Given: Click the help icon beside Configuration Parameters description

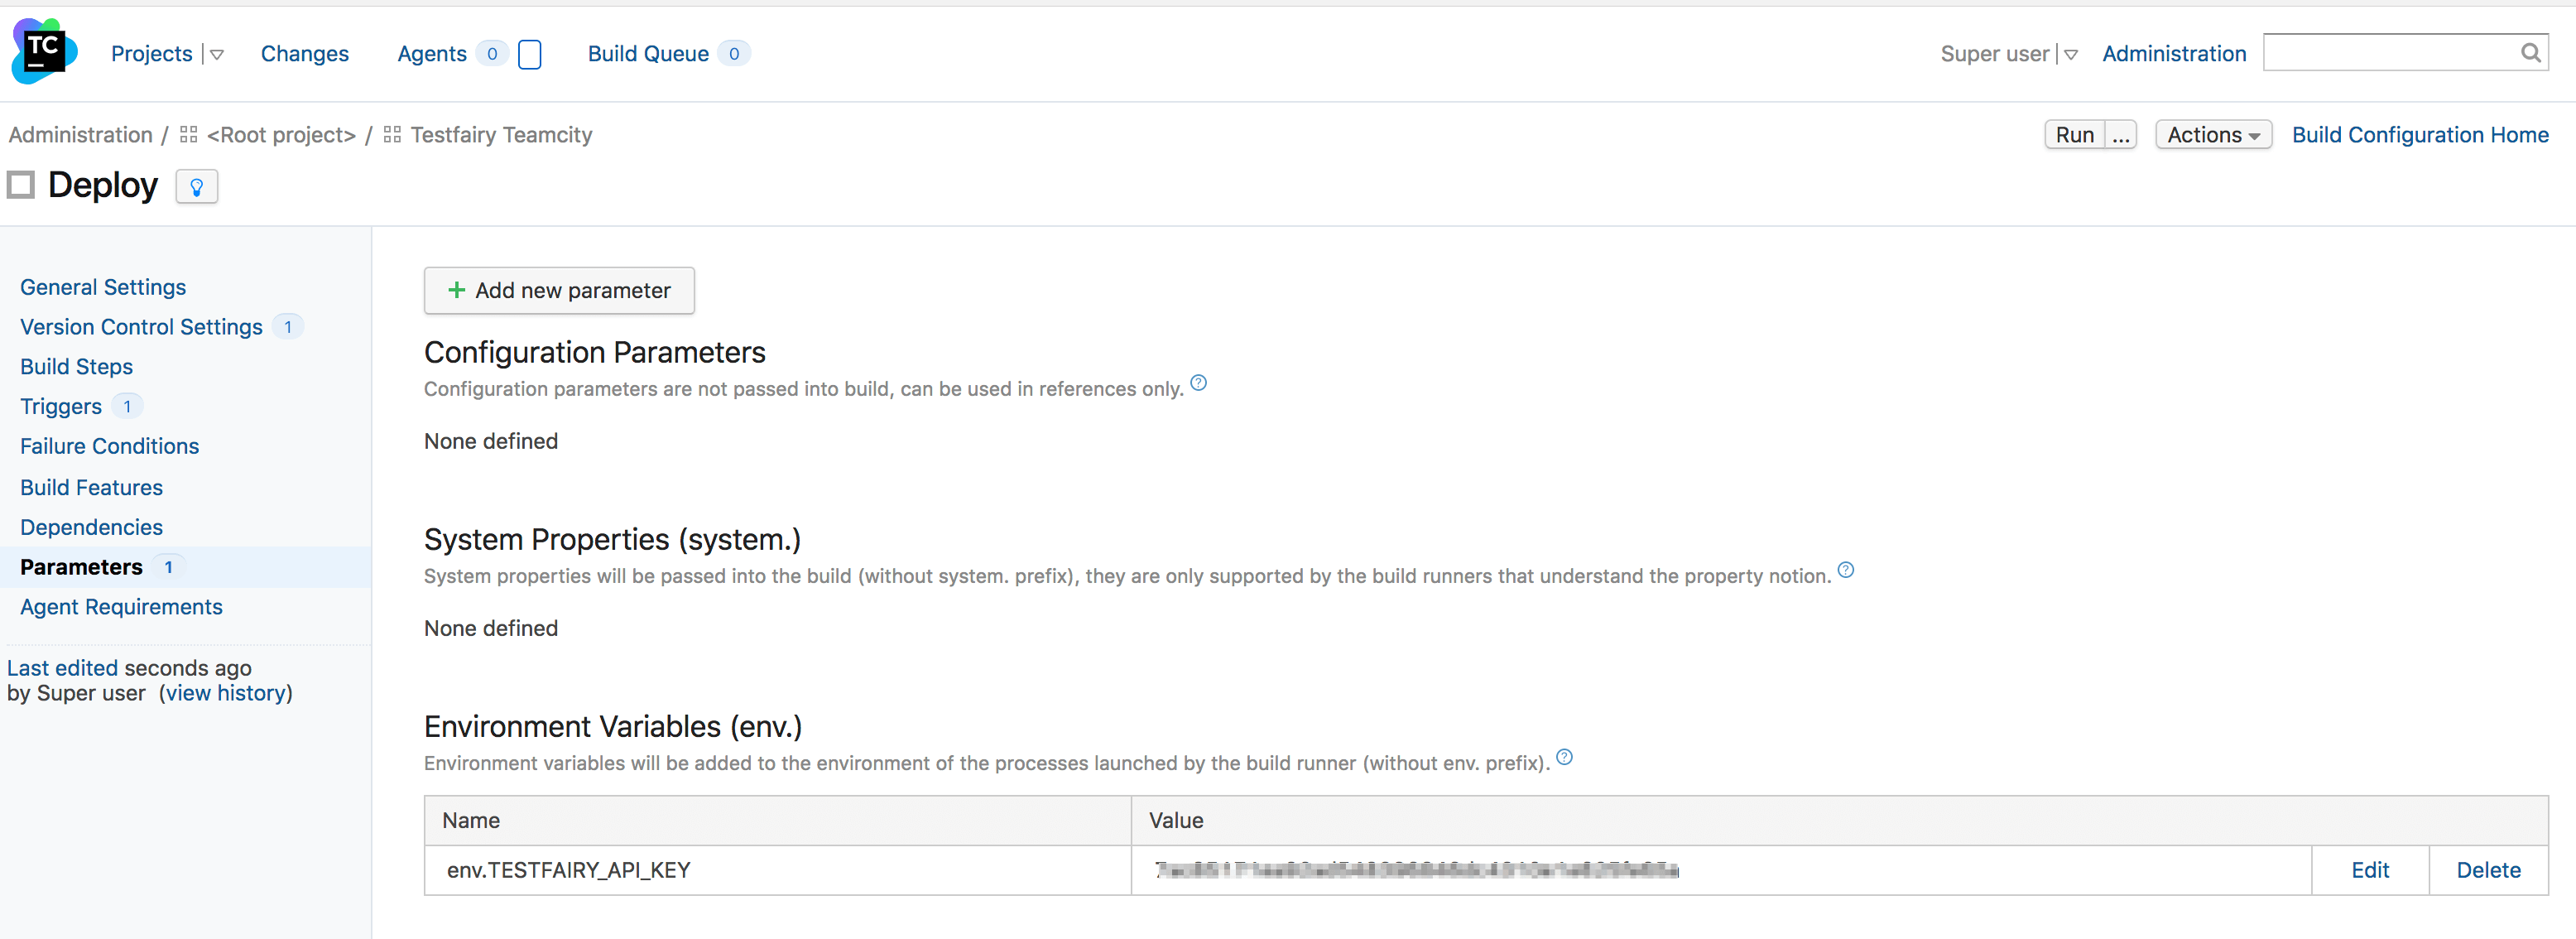Looking at the screenshot, I should pos(1199,382).
